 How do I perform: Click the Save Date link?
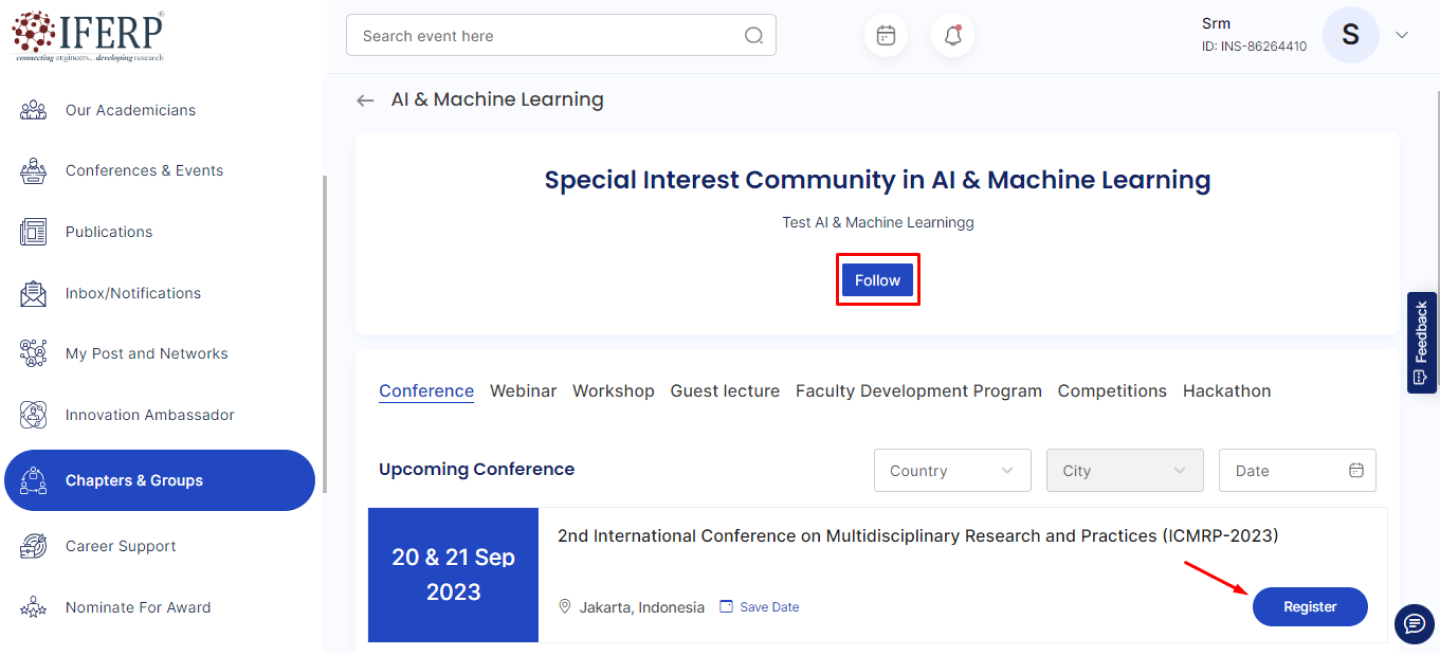point(768,607)
